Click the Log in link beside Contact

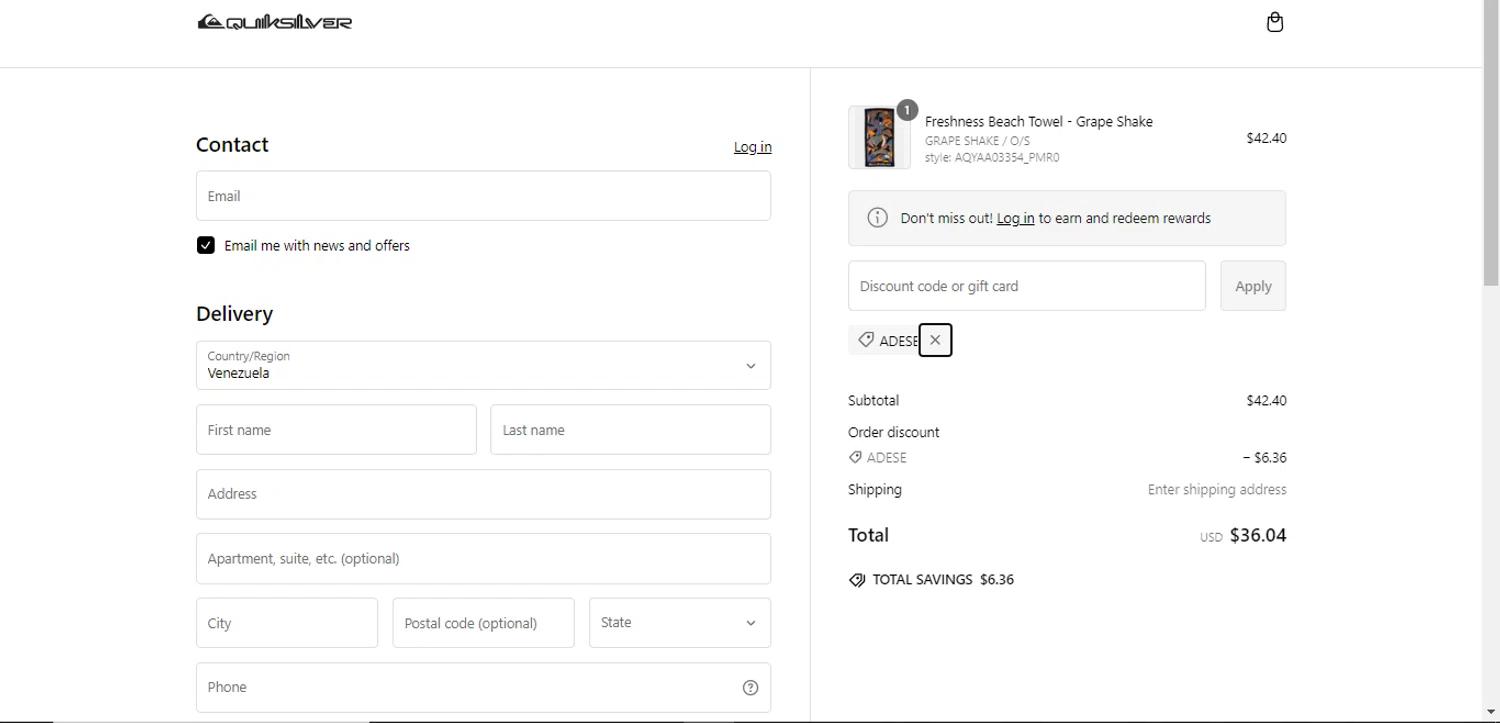pos(752,147)
